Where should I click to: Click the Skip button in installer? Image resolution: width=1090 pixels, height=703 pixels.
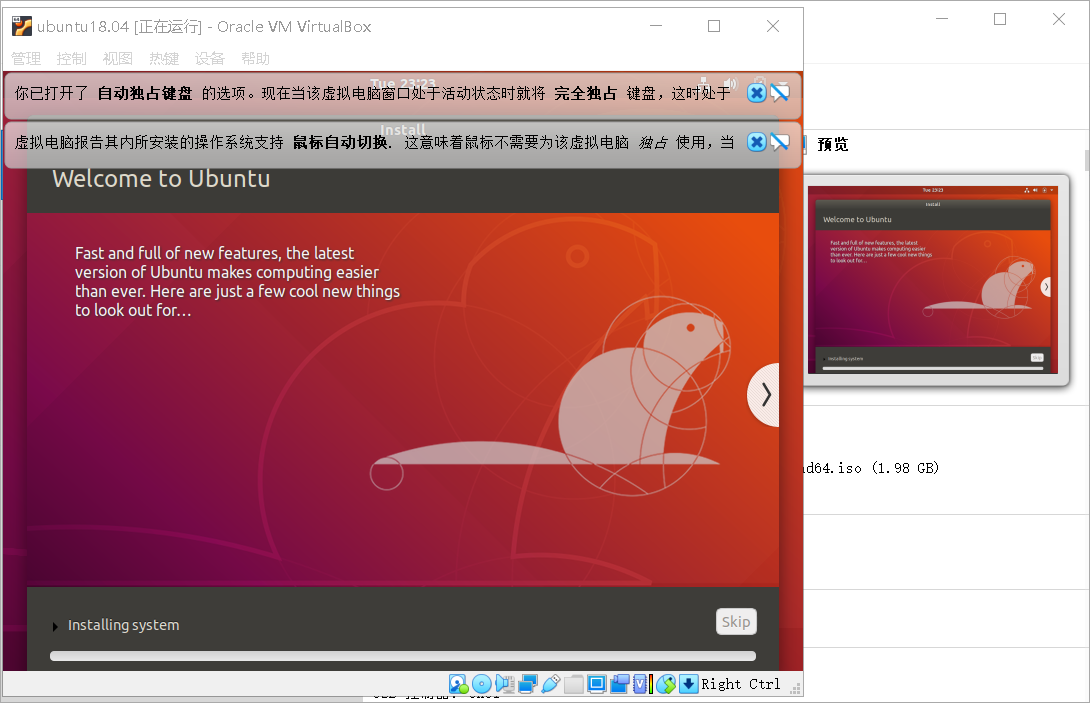736,622
